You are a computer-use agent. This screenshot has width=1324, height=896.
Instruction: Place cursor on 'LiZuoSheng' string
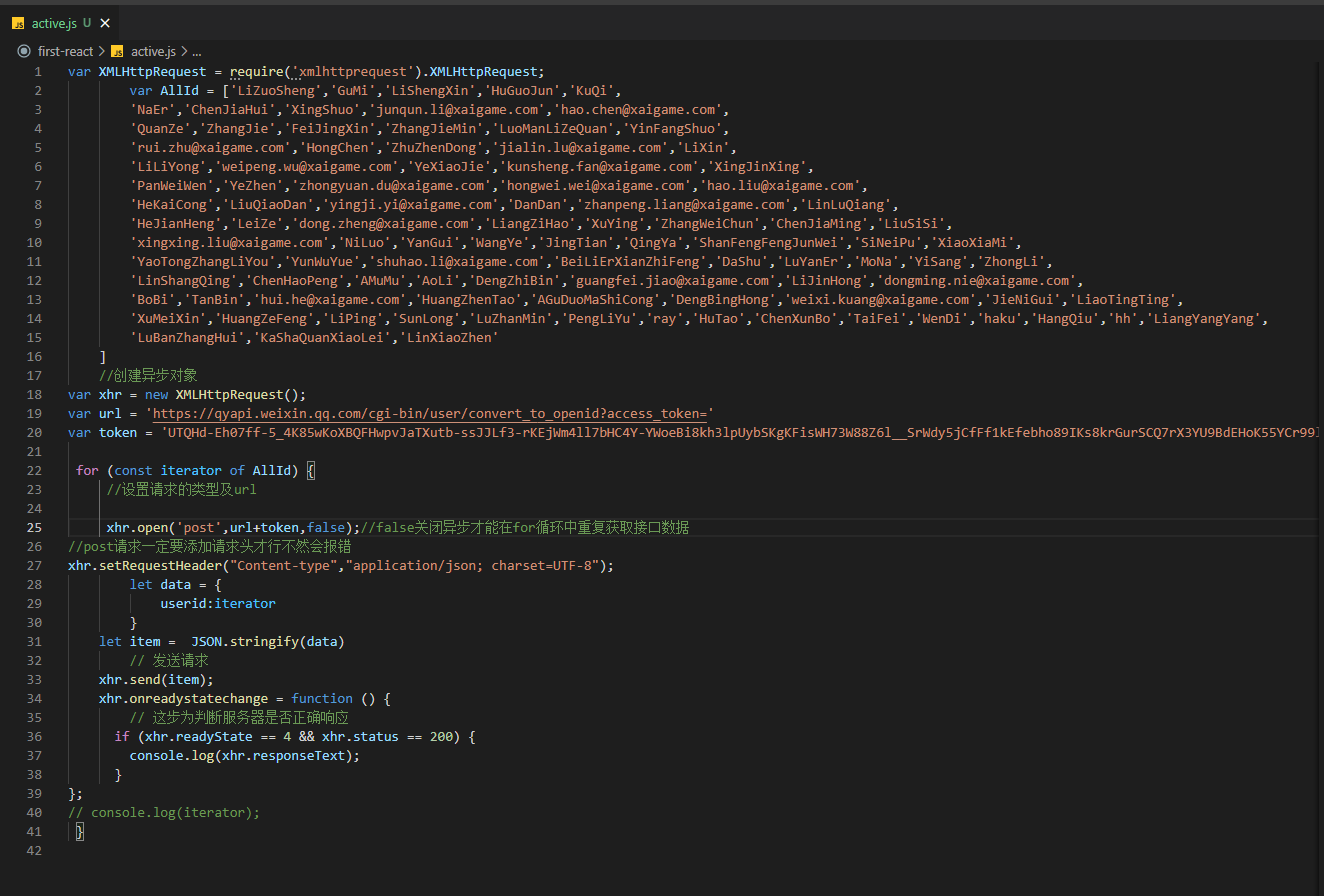(x=276, y=90)
